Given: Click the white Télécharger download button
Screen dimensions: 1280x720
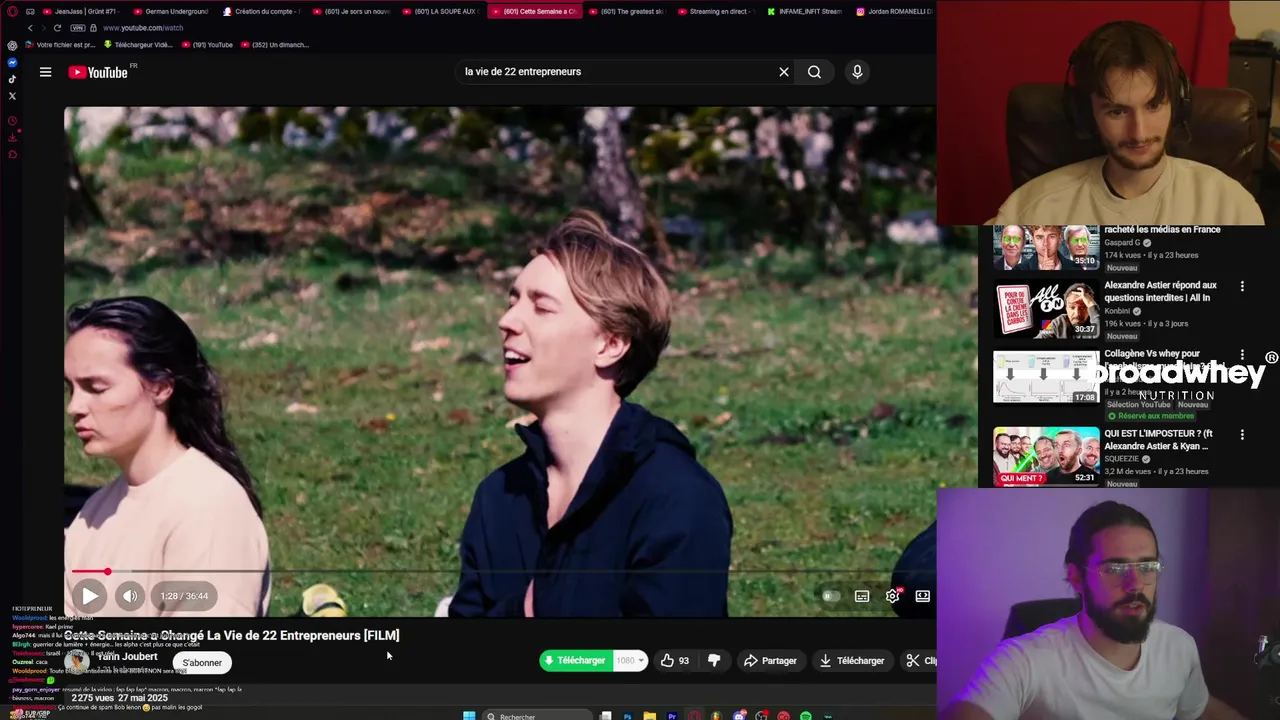Looking at the screenshot, I should coord(852,661).
